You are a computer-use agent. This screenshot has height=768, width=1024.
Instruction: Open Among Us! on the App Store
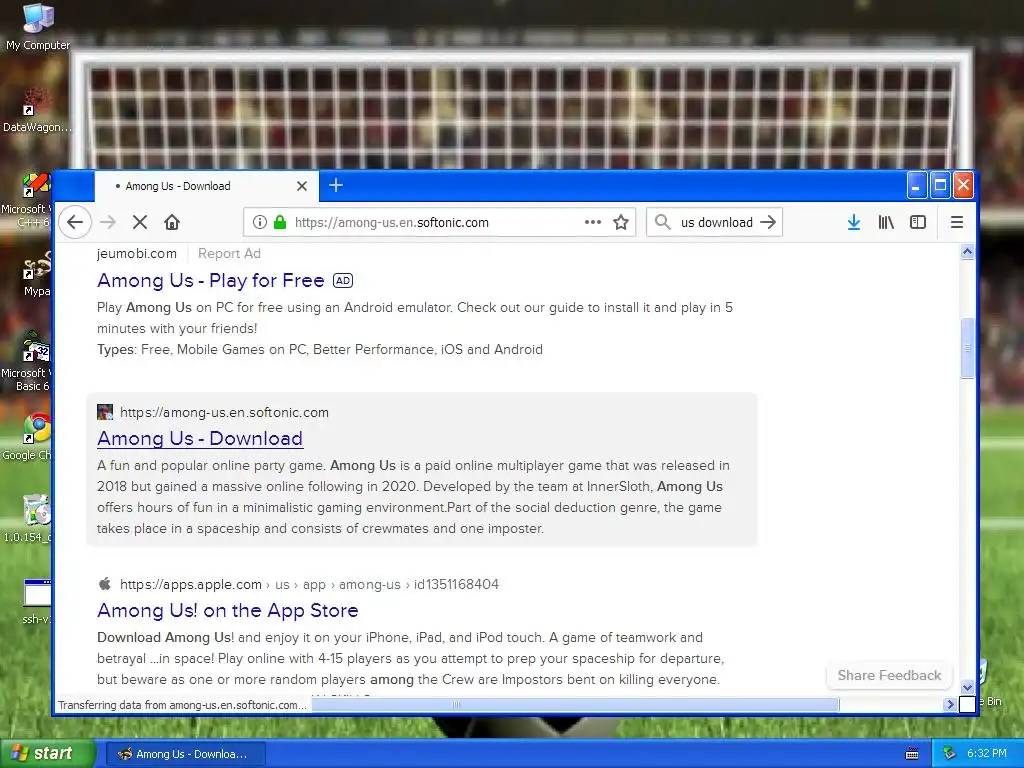click(227, 610)
